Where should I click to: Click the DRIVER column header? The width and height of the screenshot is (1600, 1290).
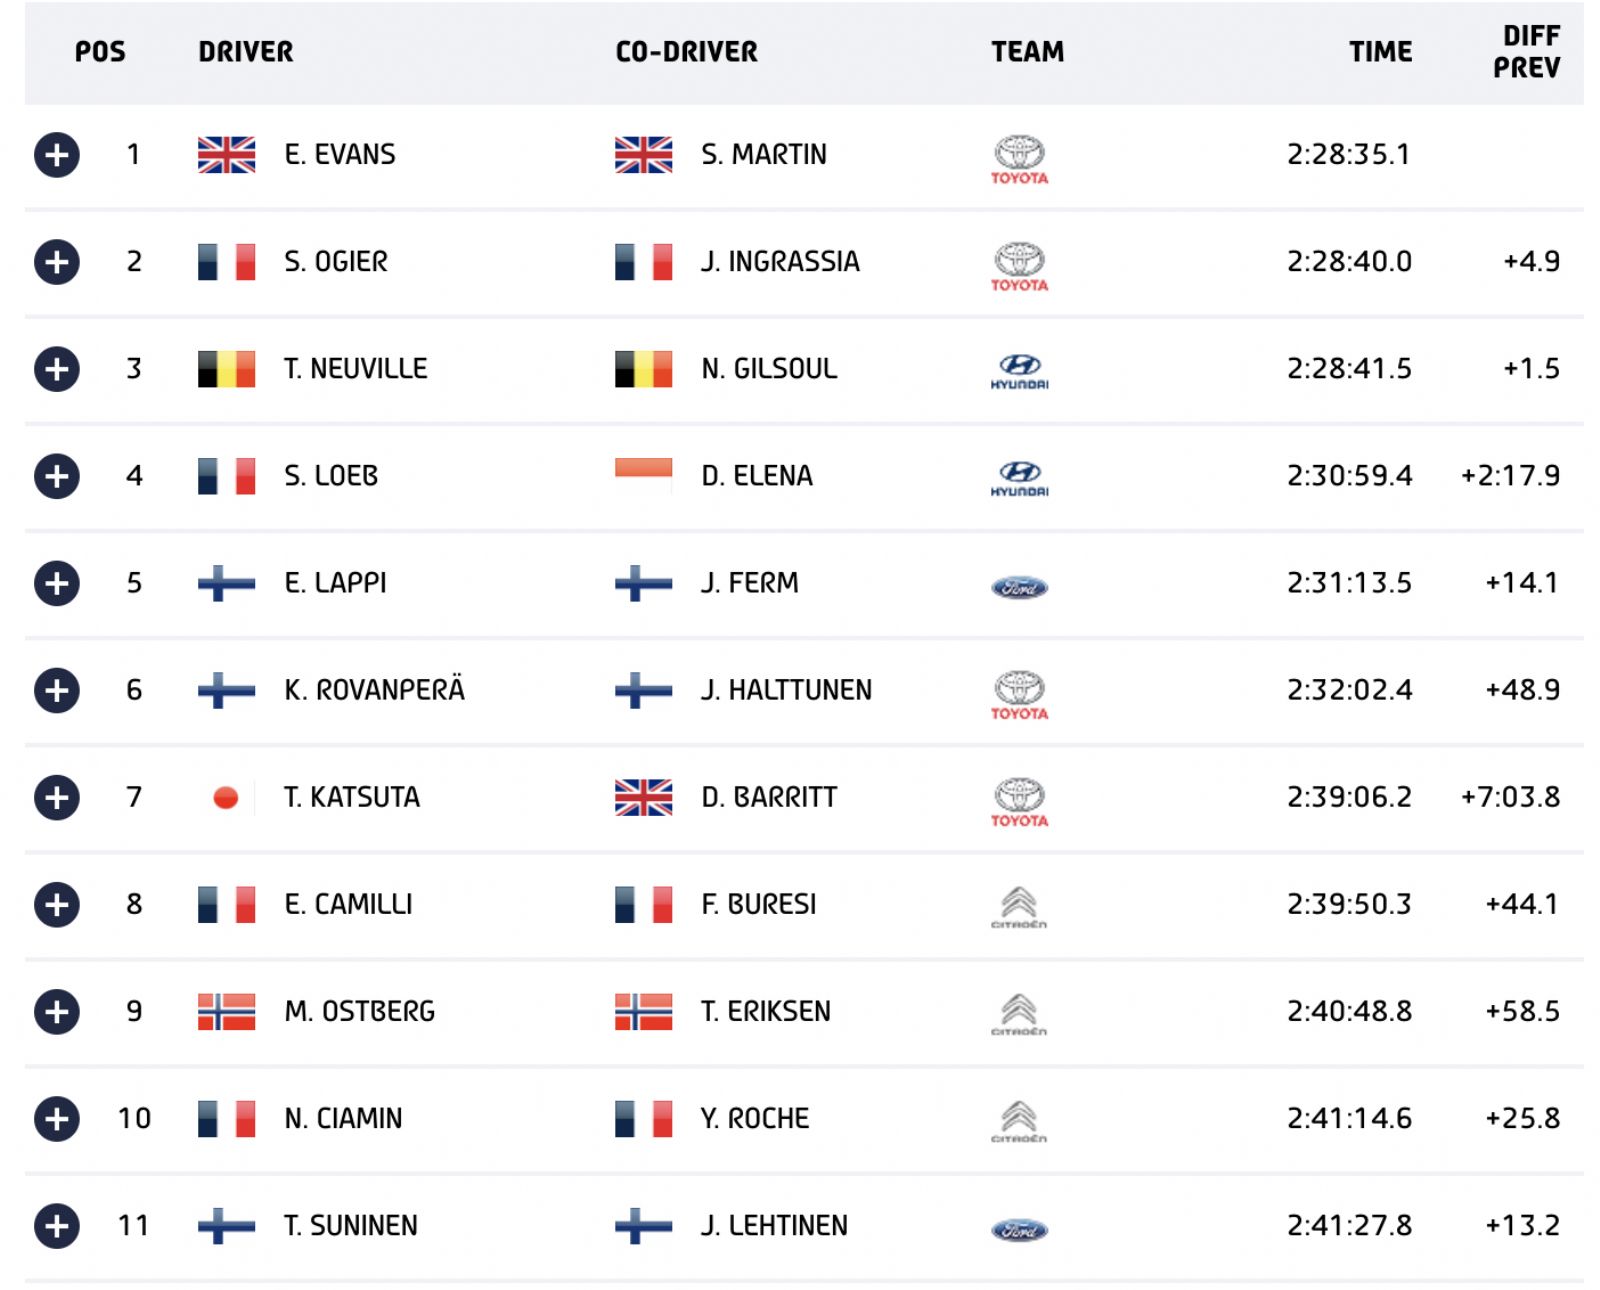click(246, 52)
